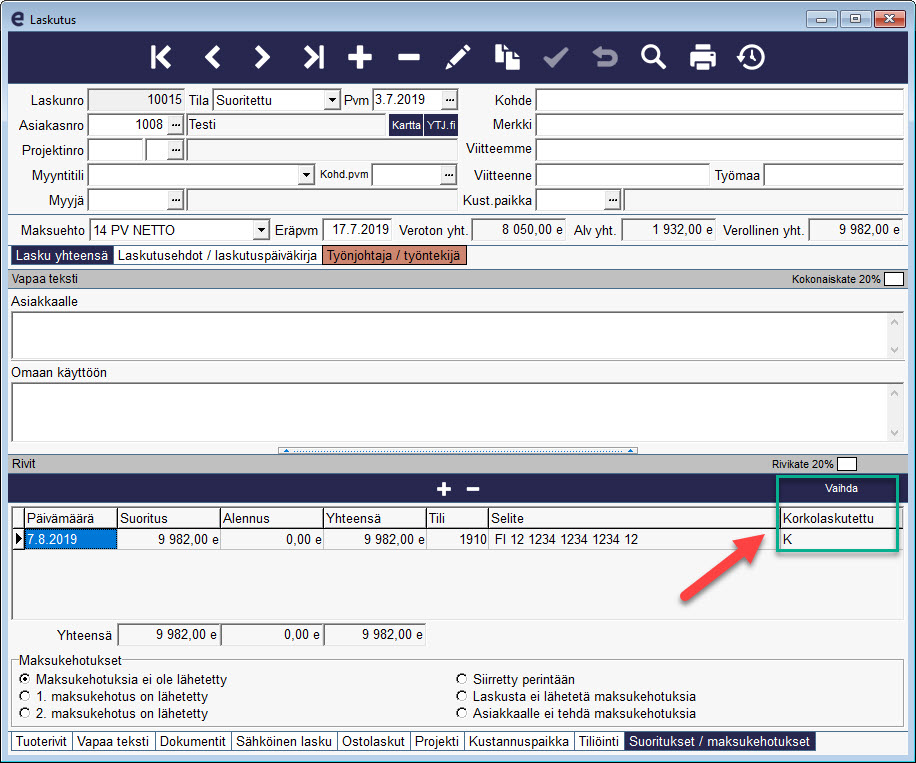Go to first invoice record
The height and width of the screenshot is (763, 916).
tap(161, 57)
